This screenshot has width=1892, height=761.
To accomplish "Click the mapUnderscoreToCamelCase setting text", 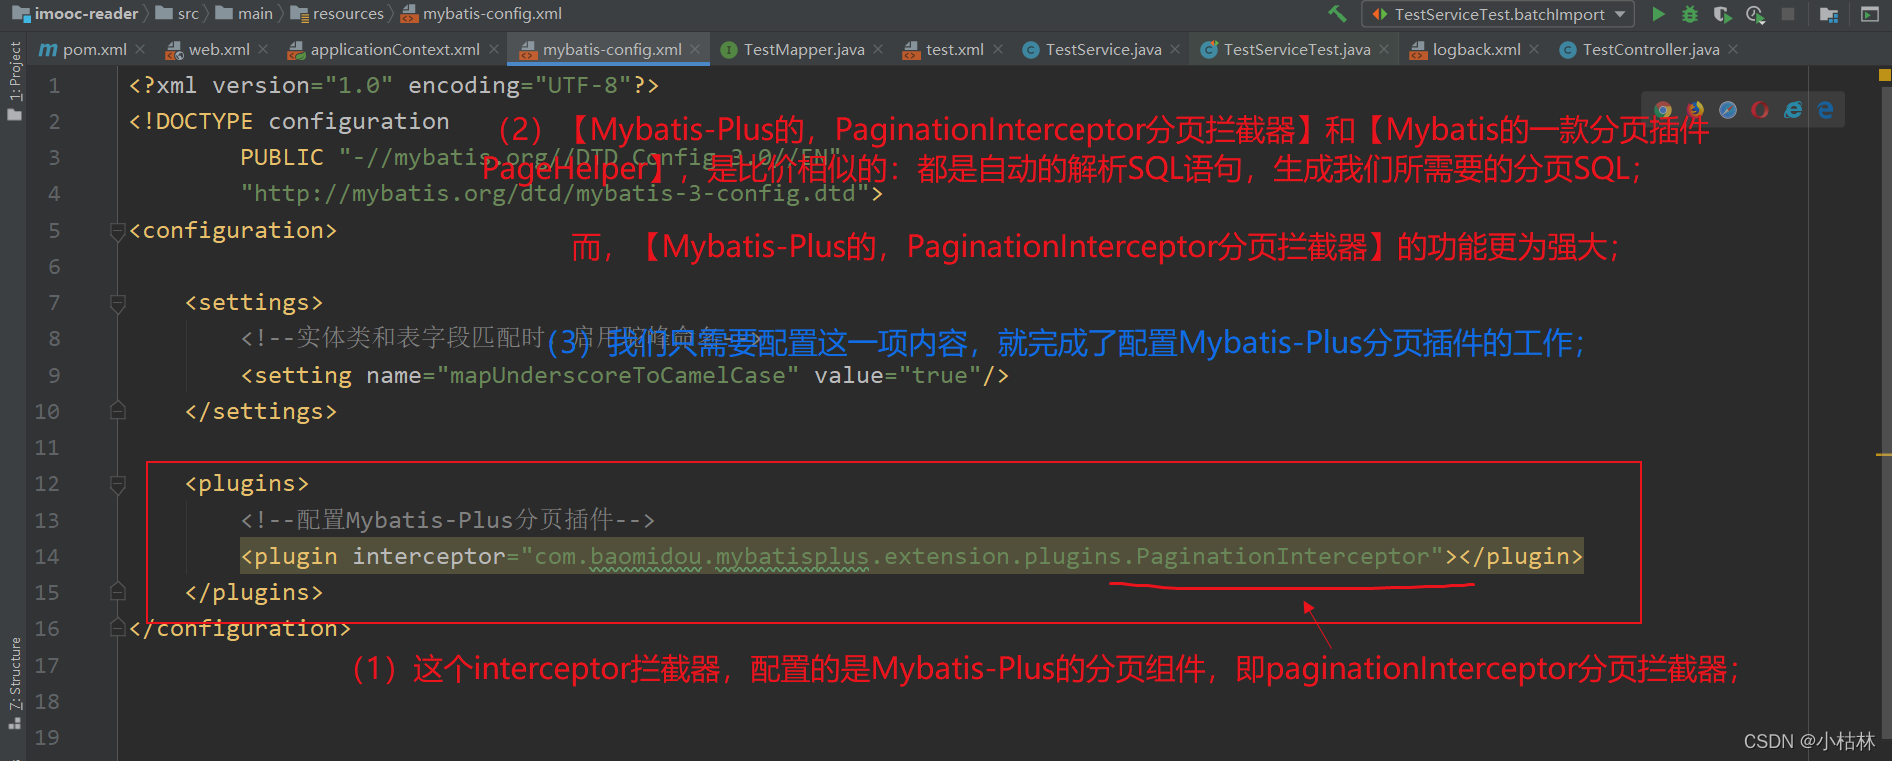I will (617, 376).
